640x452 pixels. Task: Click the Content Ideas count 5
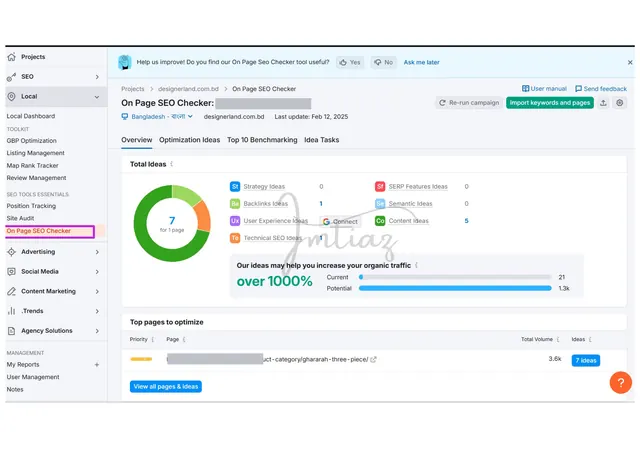pos(467,221)
